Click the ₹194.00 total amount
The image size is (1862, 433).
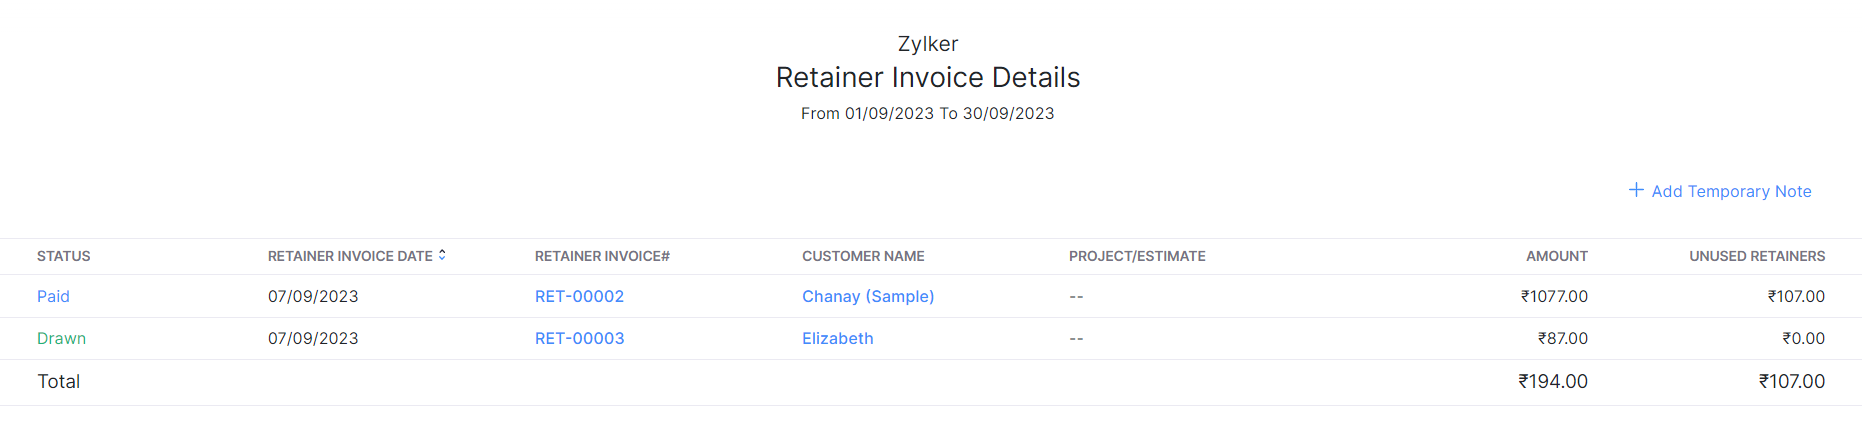[x=1552, y=382]
